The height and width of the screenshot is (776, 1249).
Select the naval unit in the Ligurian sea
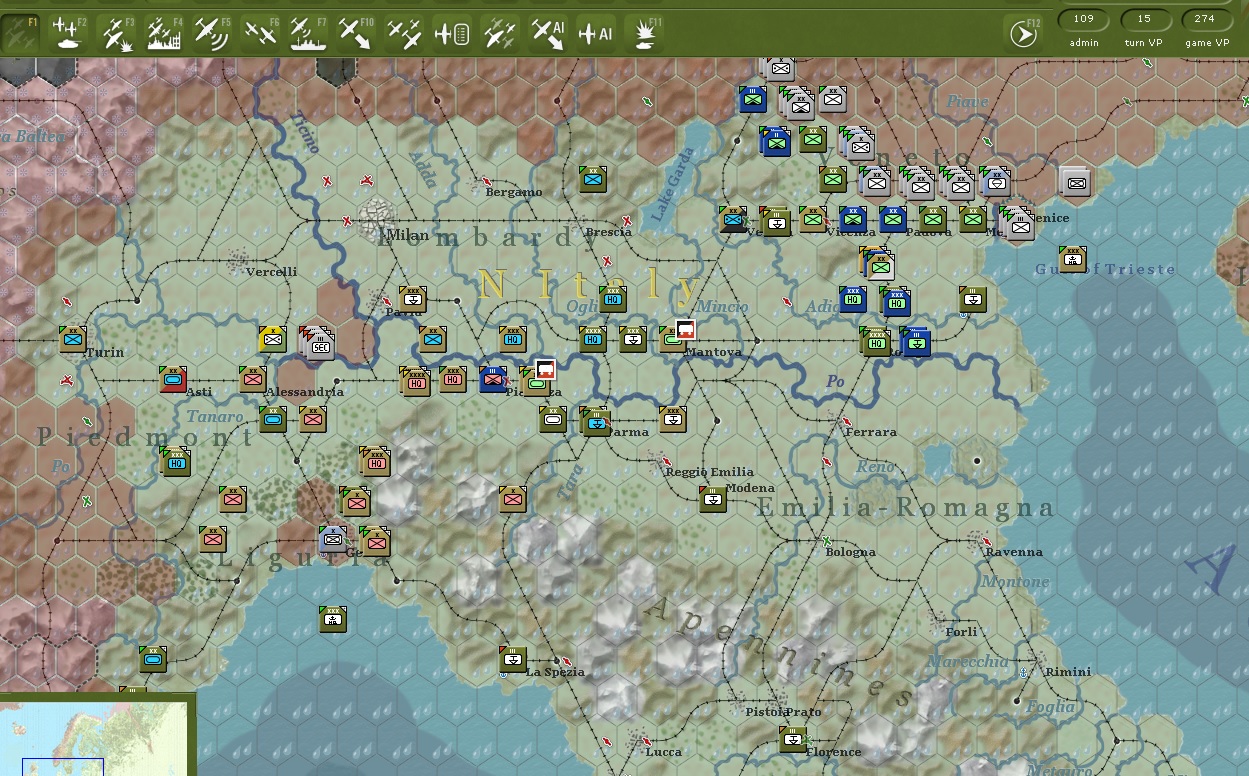coord(332,619)
